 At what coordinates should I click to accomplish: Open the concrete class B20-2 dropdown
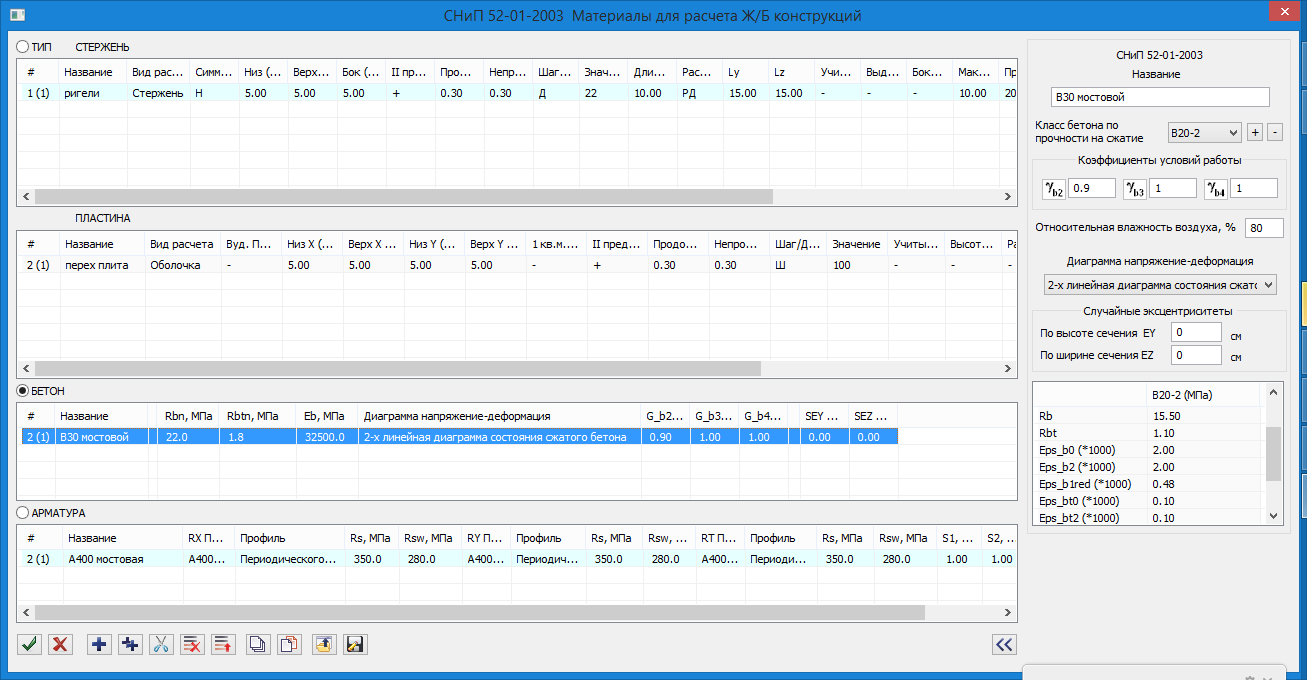coord(1204,132)
